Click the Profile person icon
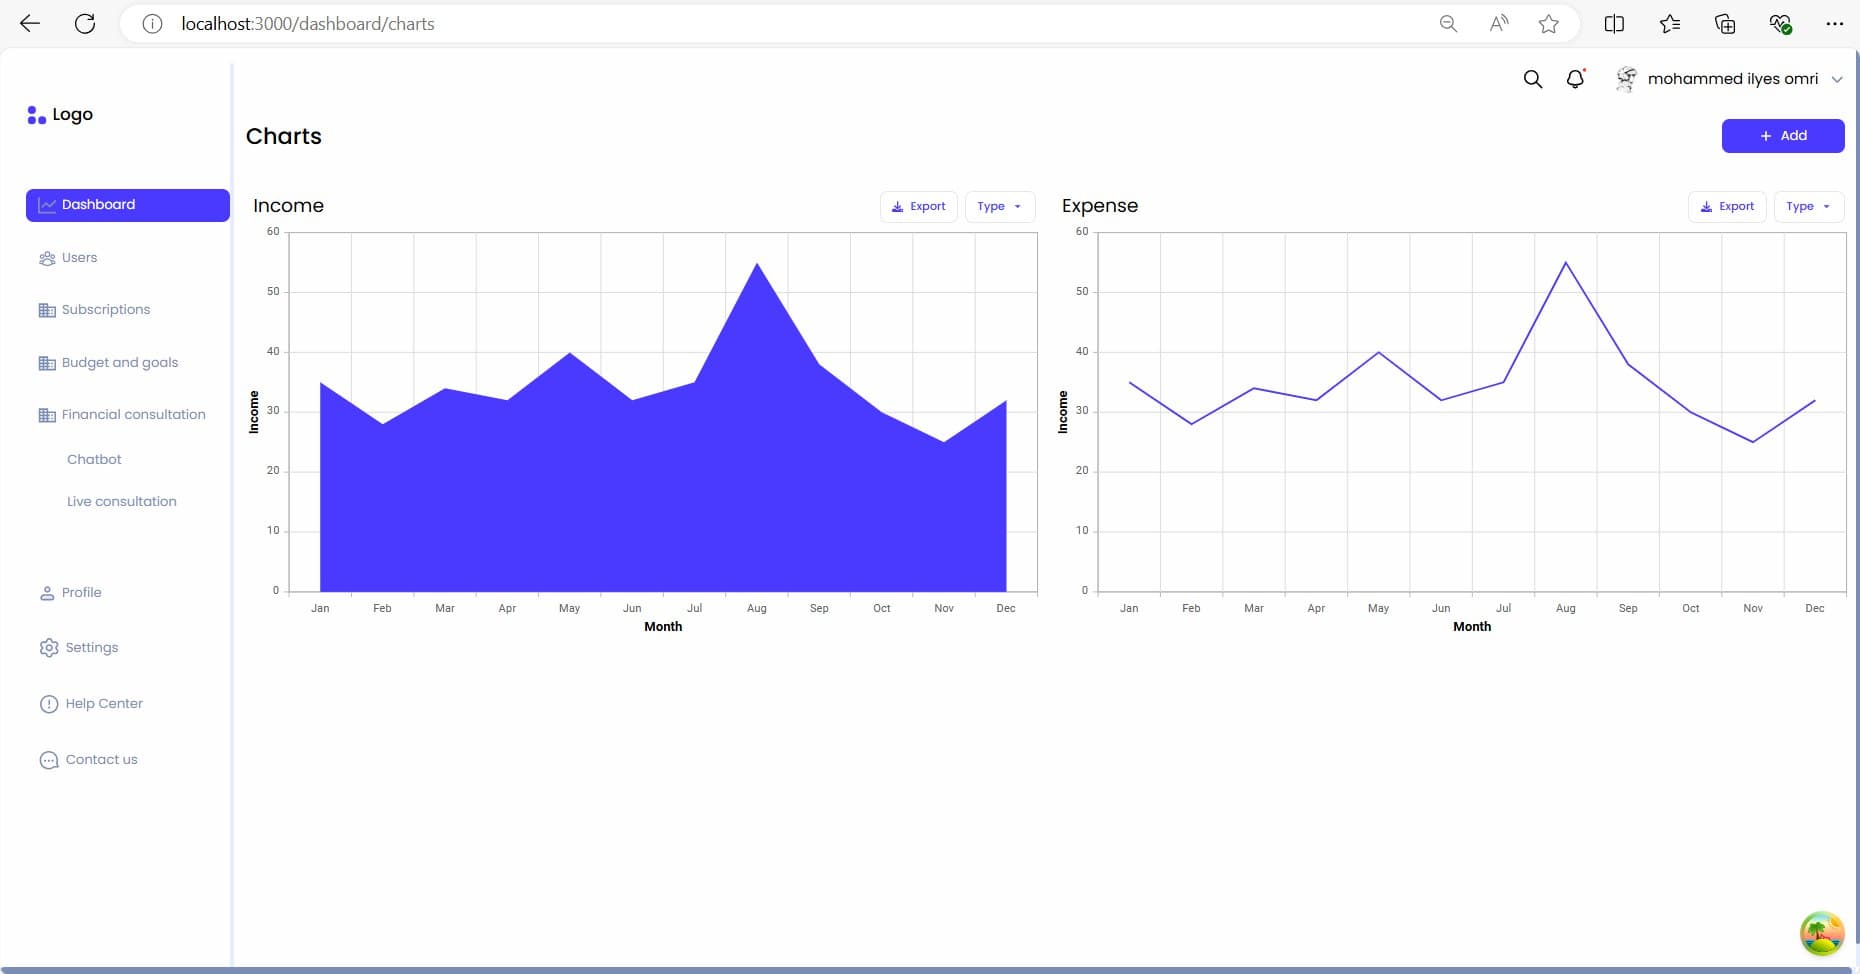1860x974 pixels. [47, 593]
